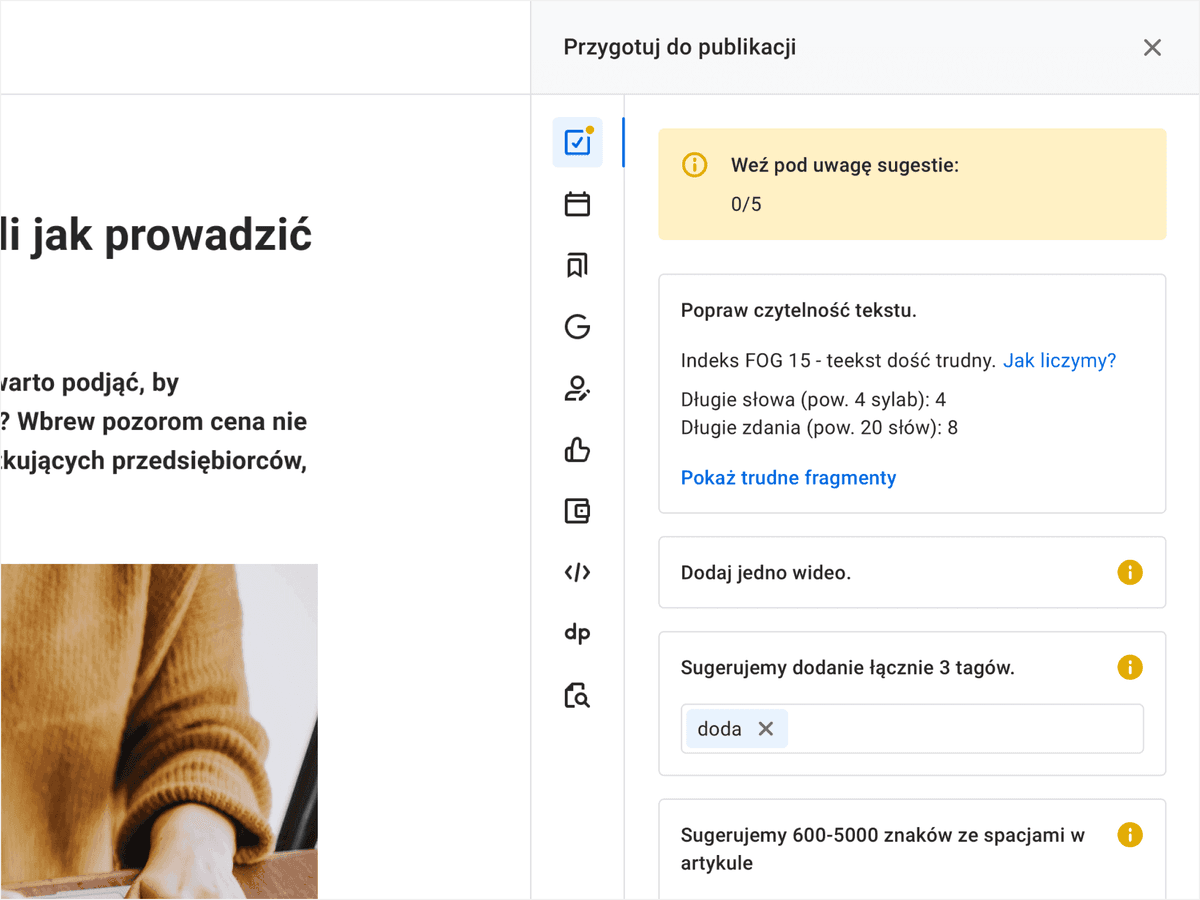
Task: Click Pokaż trudne fragmenty link
Action: pyautogui.click(x=788, y=478)
